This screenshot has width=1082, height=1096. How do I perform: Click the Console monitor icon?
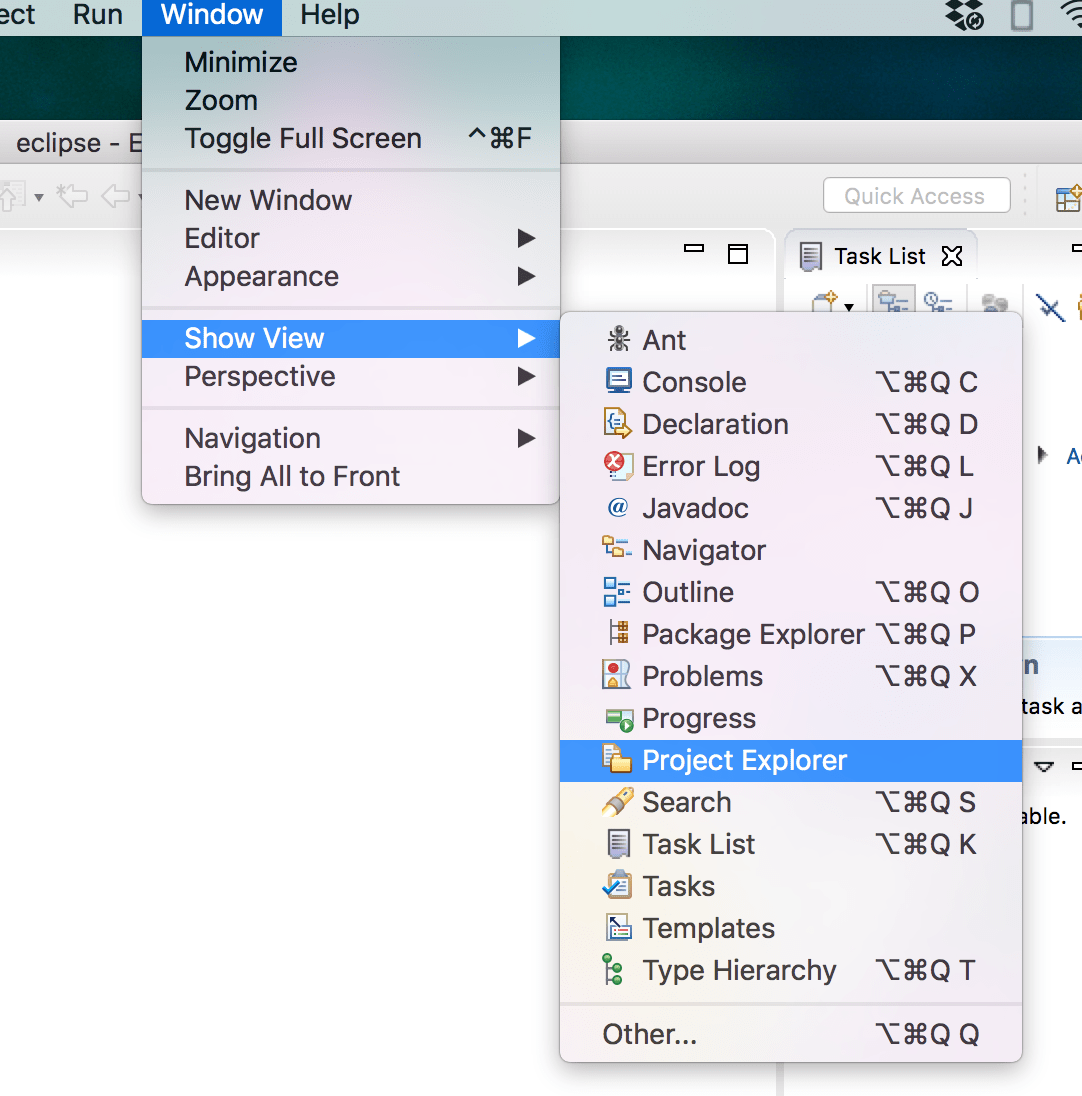coord(618,381)
